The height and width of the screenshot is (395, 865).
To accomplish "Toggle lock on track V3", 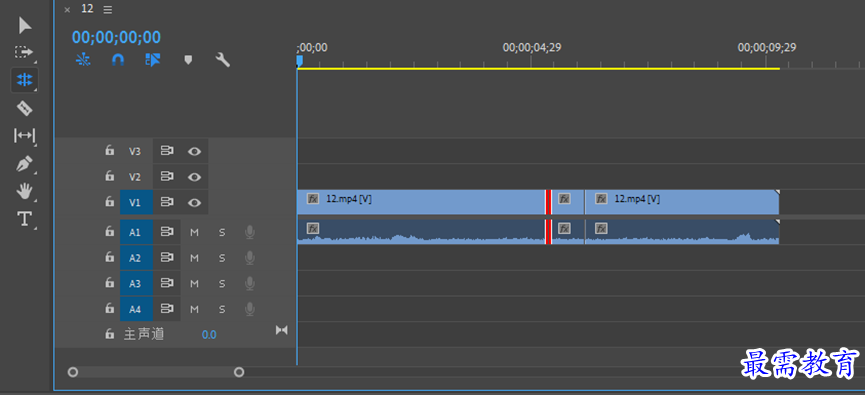I will click(x=110, y=151).
